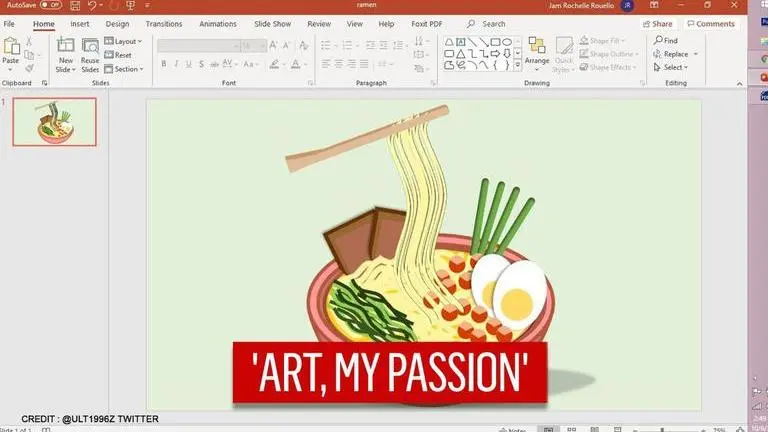Click the Copy icon in Clipboard group
This screenshot has width=768, height=432.
click(29, 55)
